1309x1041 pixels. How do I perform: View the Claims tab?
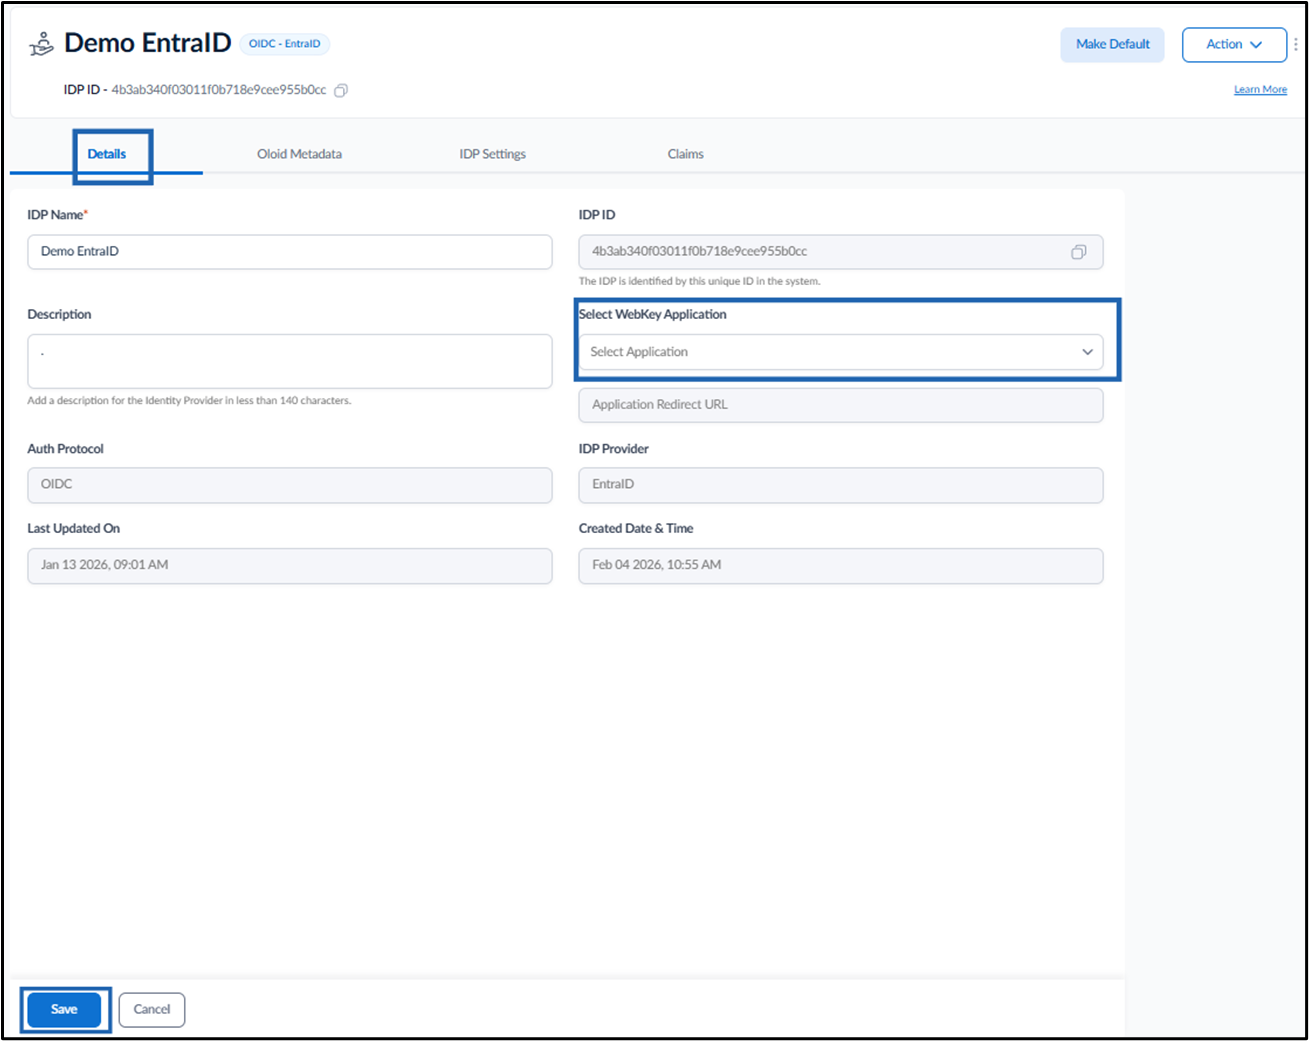click(686, 154)
